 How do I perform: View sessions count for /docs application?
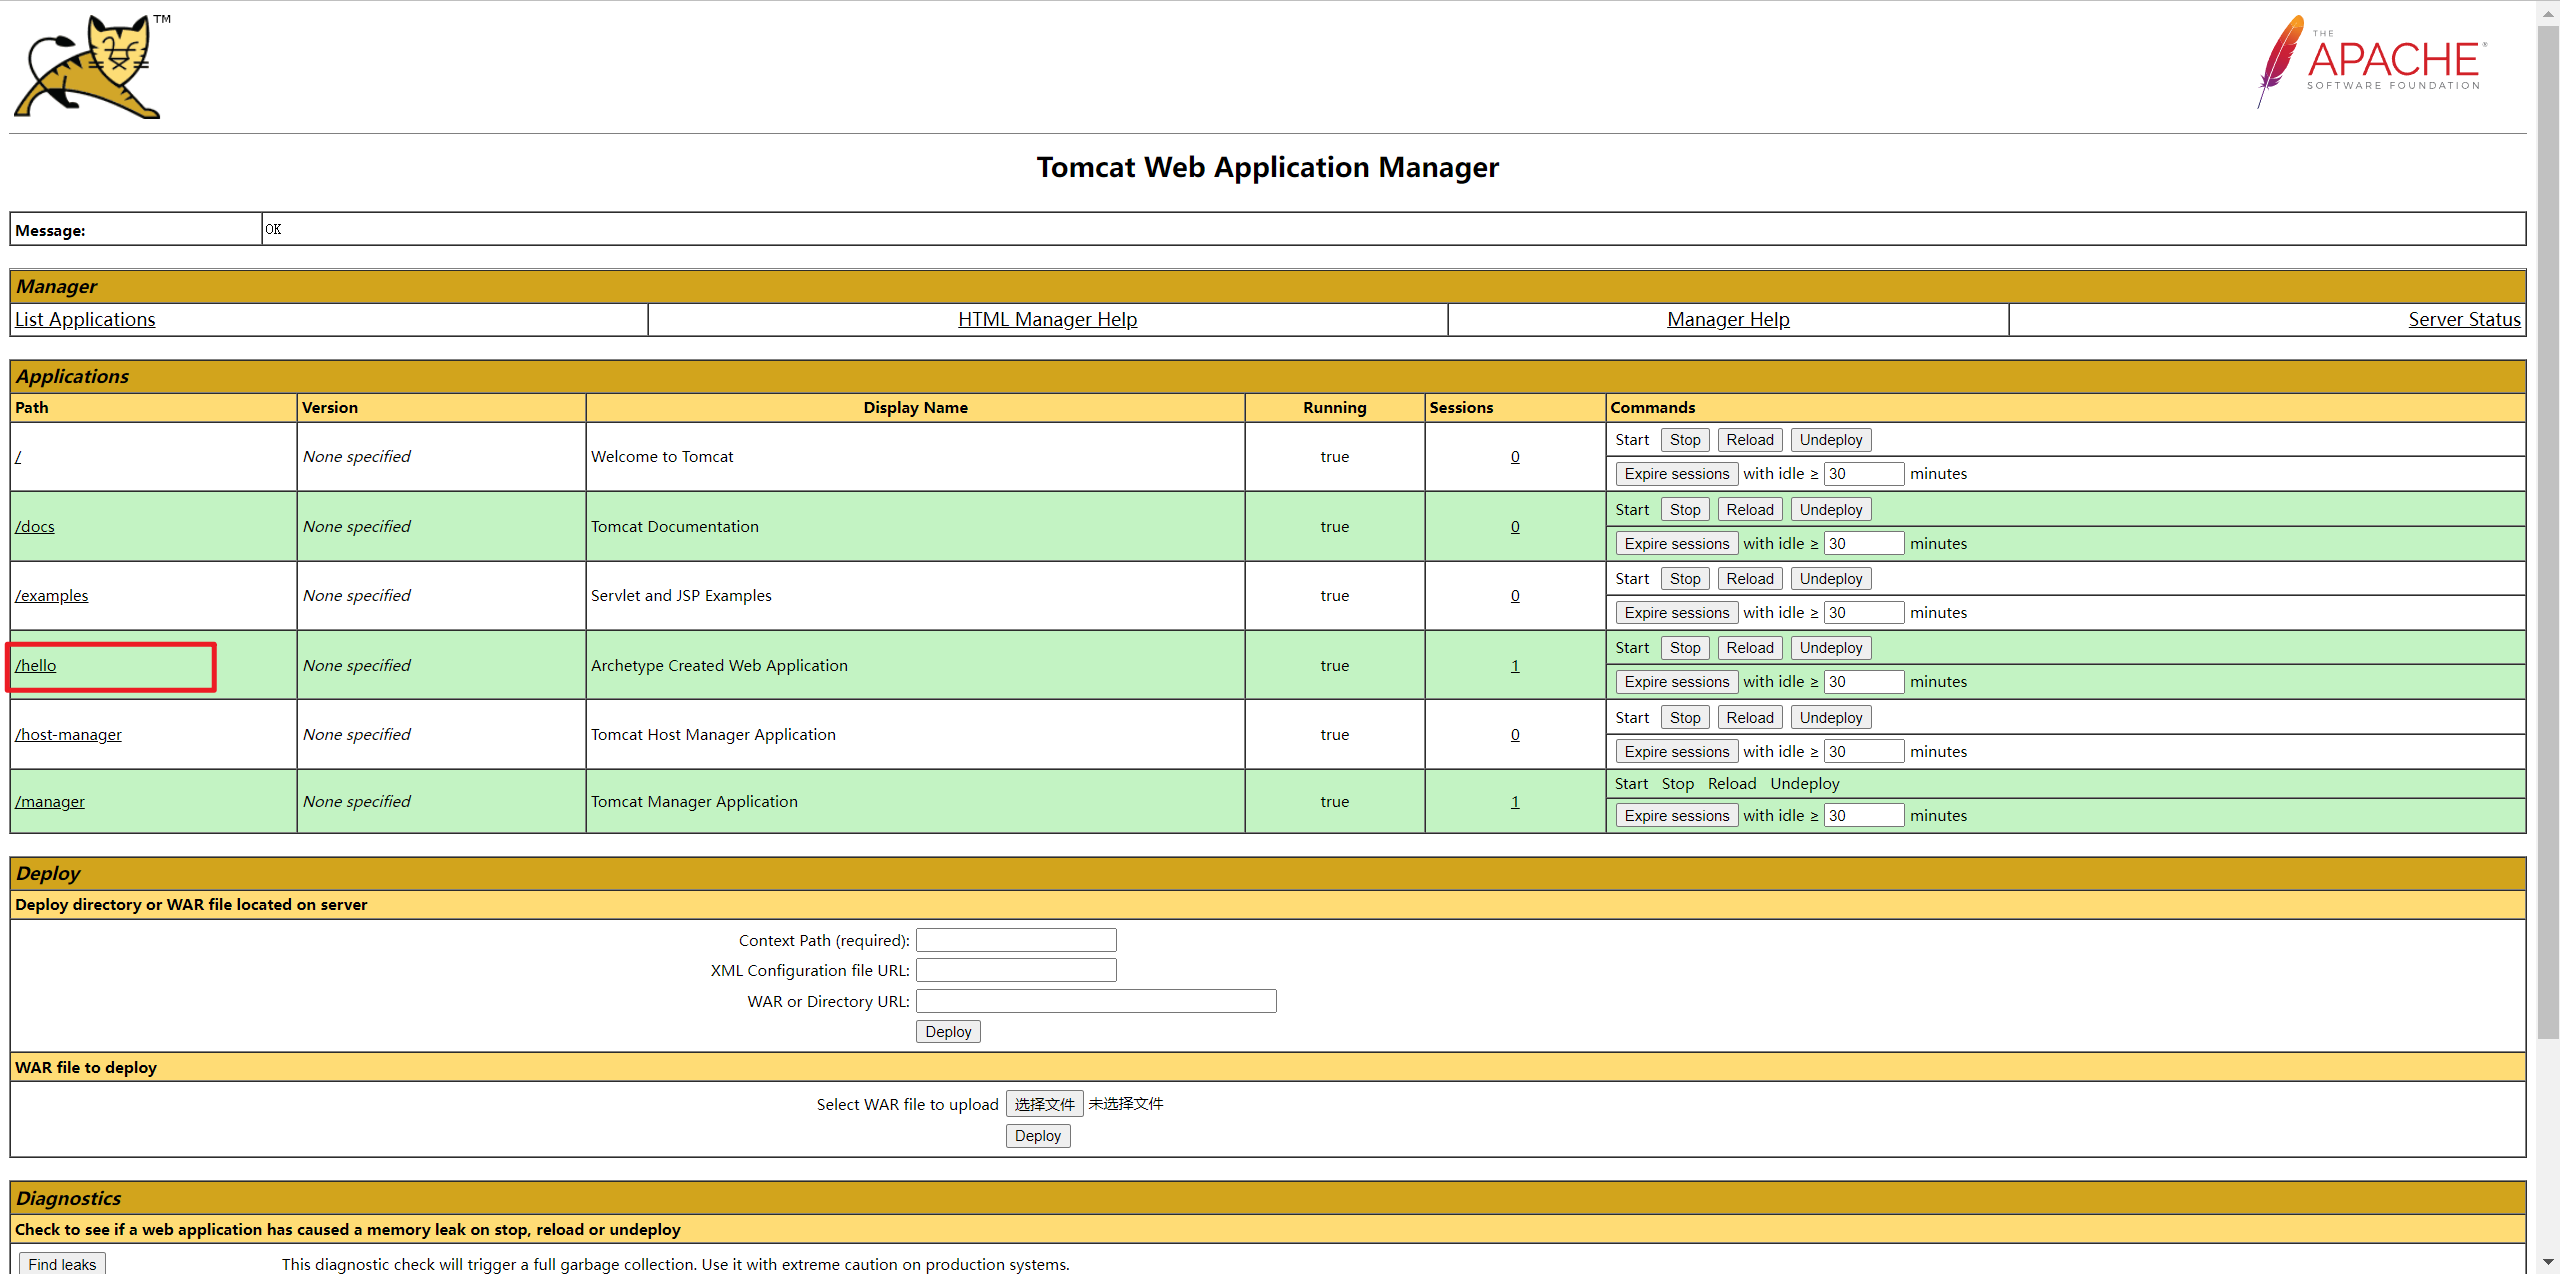[1515, 526]
